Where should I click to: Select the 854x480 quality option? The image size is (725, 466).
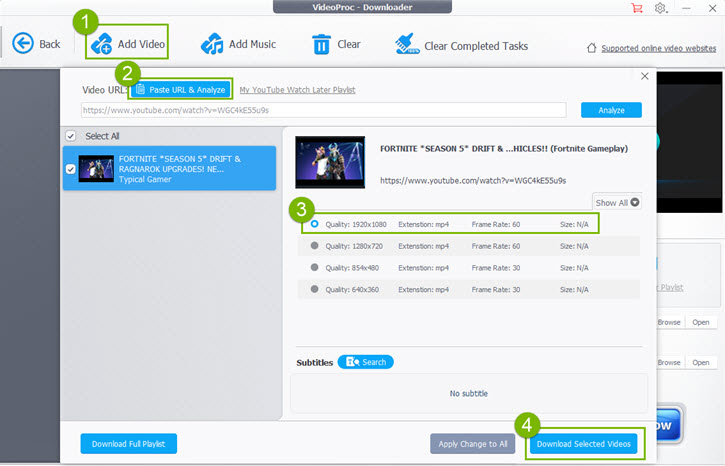point(469,268)
